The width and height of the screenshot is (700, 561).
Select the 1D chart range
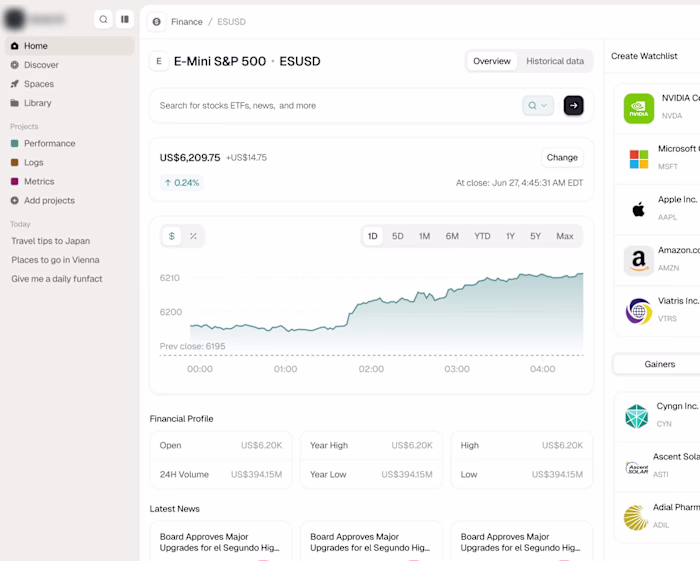click(372, 236)
